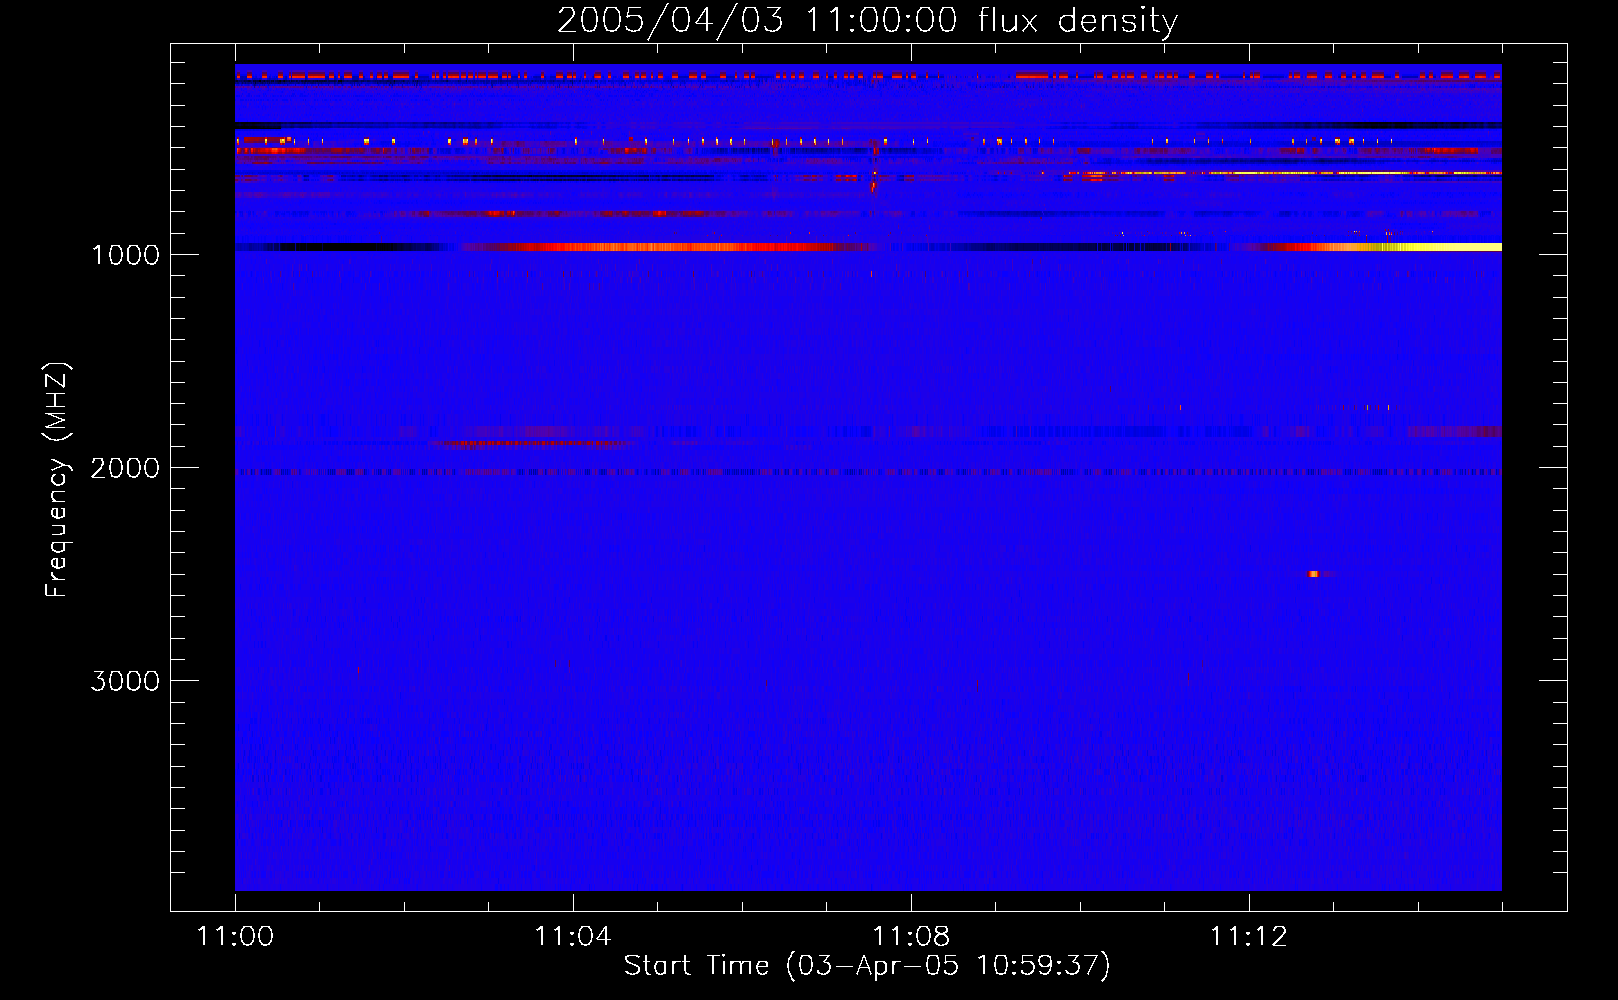Viewport: 1618px width, 1000px height.
Task: Click the 11:08 time tick label
Action: 911,936
